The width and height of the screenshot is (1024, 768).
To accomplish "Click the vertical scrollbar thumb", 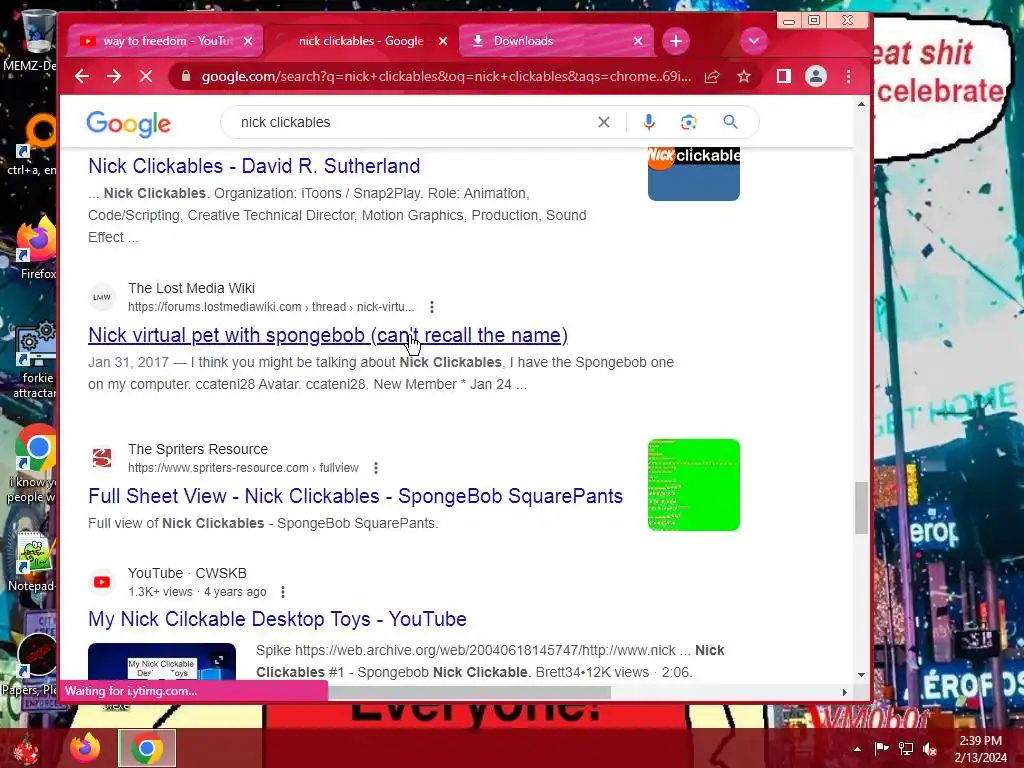I will coord(861,507).
